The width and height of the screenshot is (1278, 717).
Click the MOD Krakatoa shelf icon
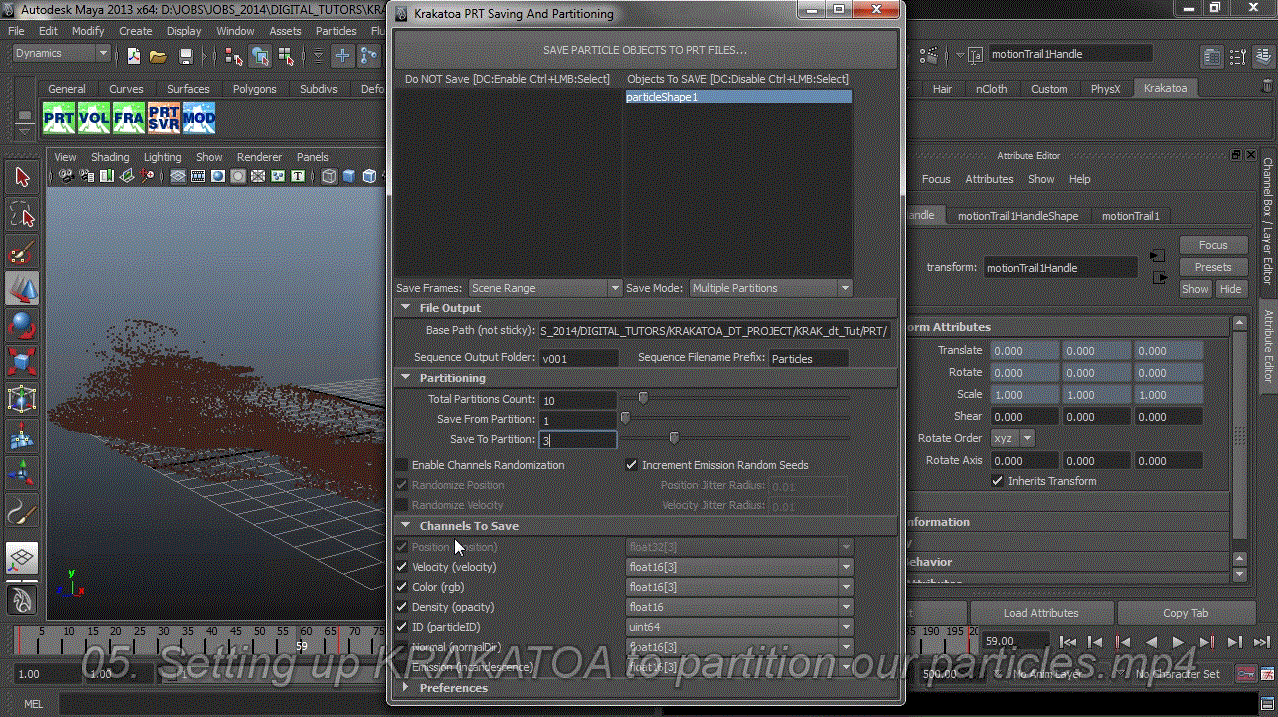click(199, 118)
